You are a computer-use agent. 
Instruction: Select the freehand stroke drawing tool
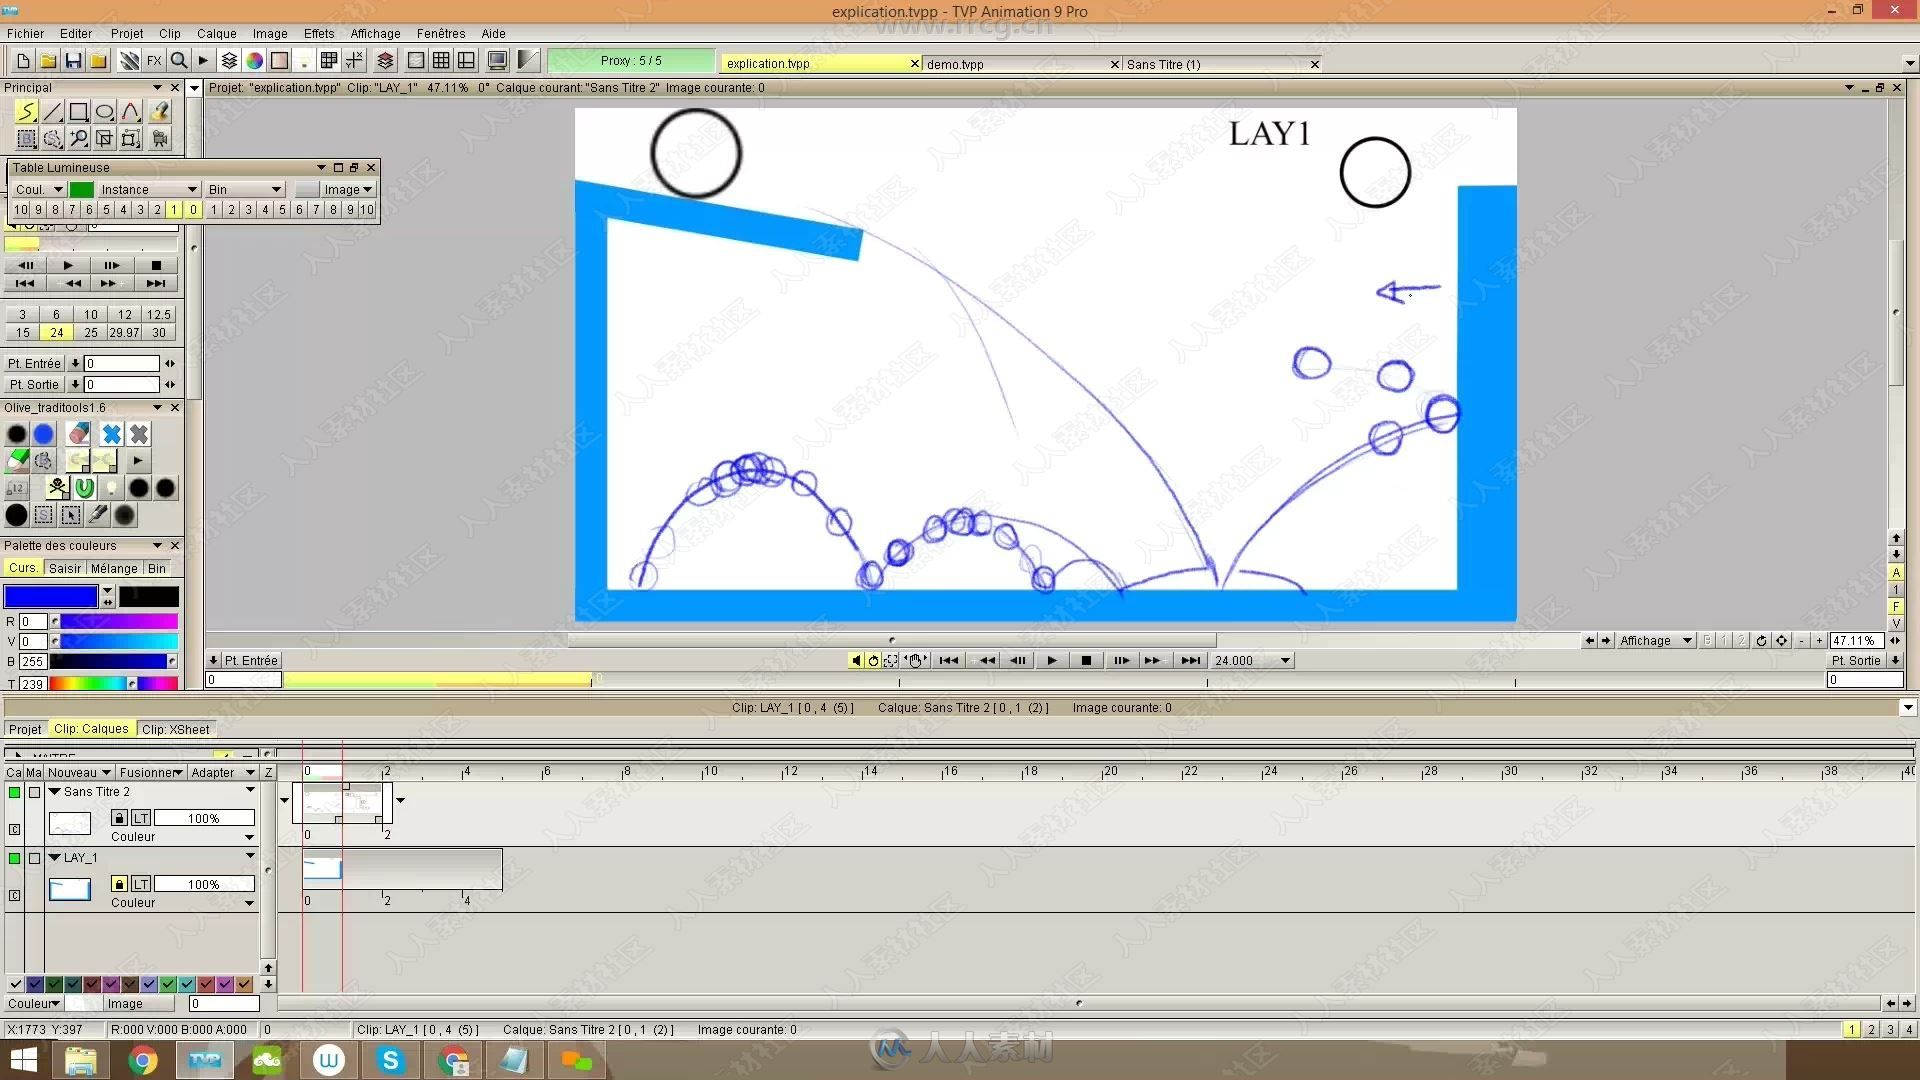27,112
